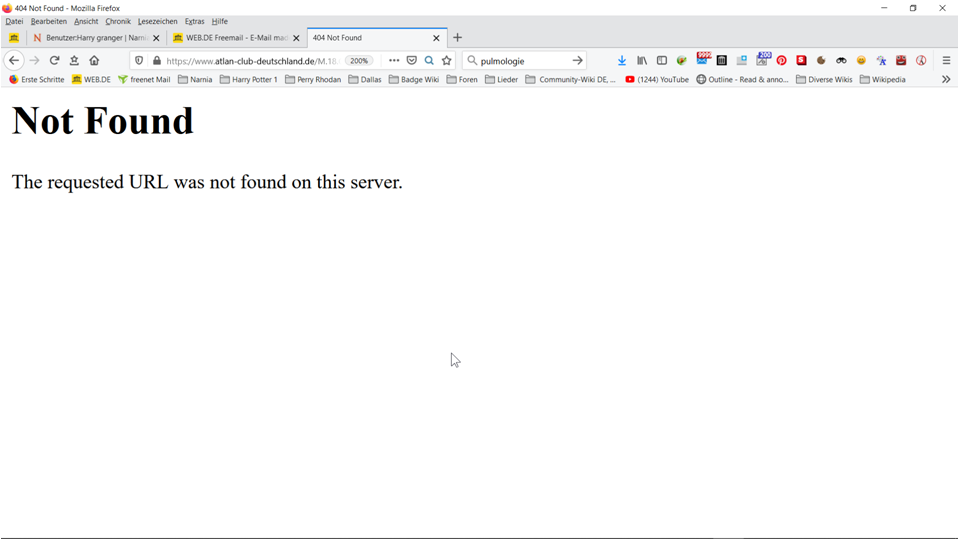
Task: Open the Outline - Read & anno bookmark
Action: [x=742, y=80]
